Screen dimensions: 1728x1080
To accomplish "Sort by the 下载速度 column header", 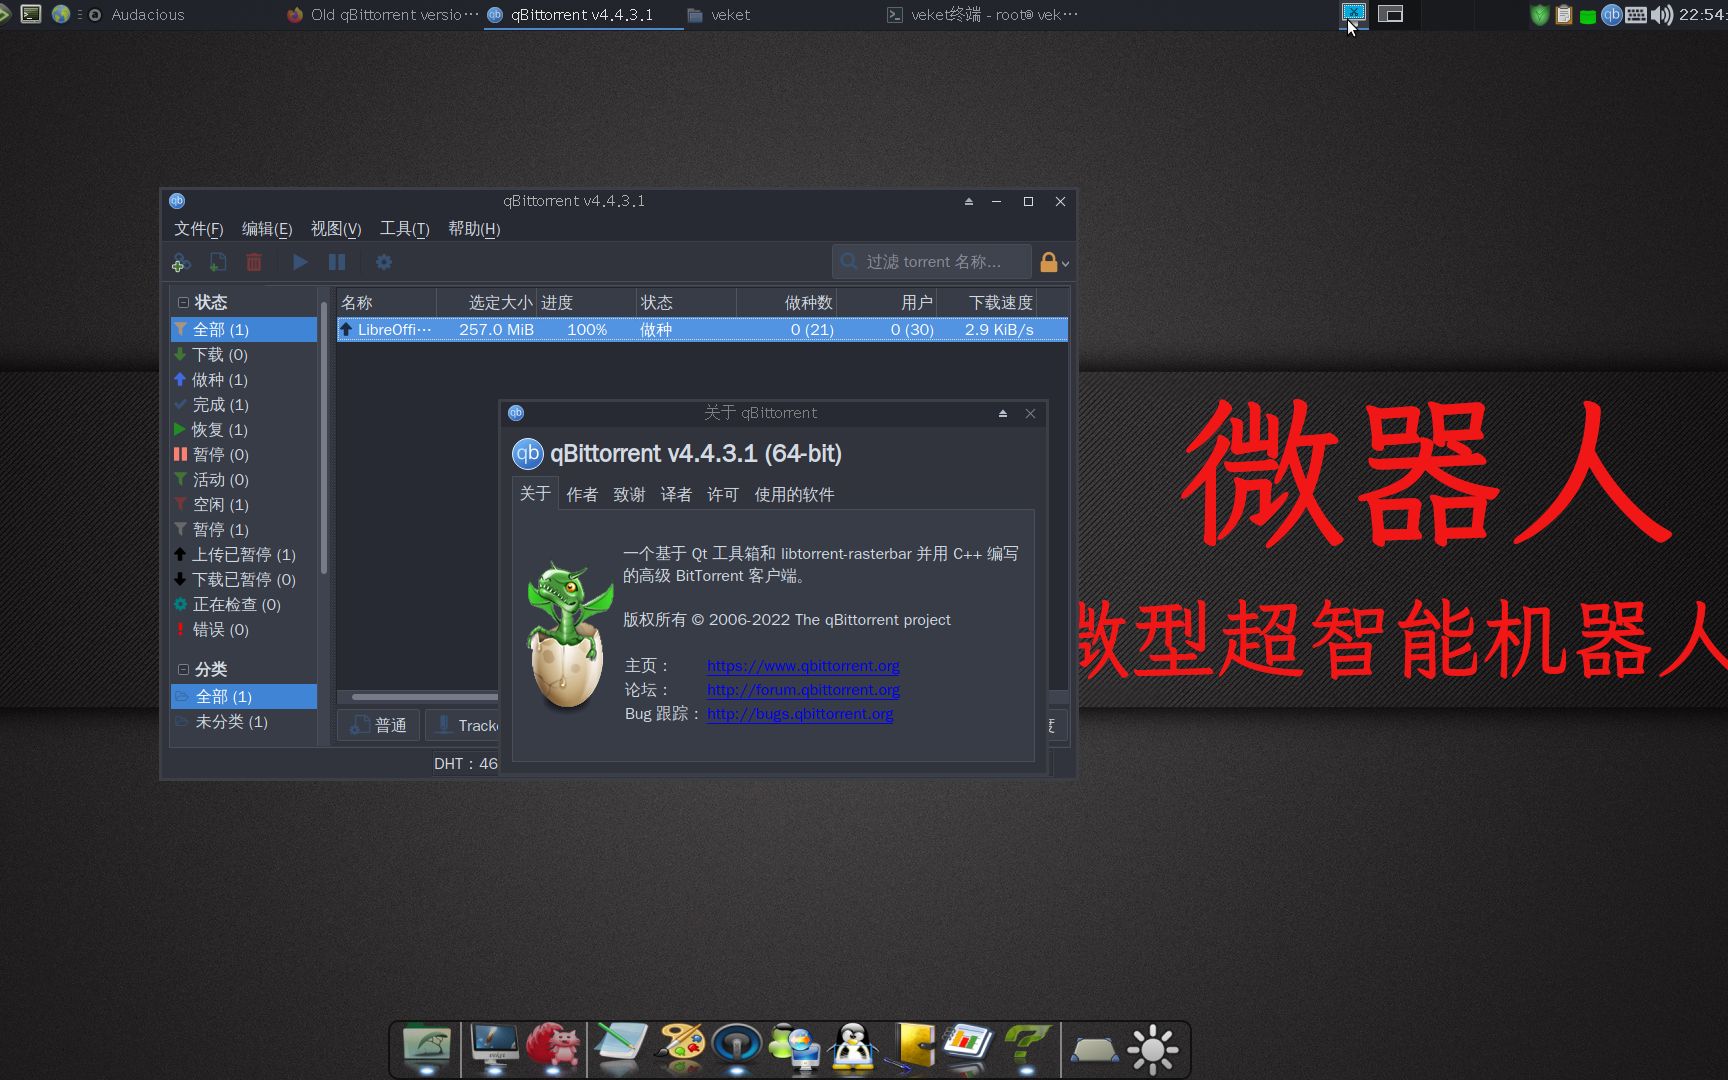I will click(987, 302).
